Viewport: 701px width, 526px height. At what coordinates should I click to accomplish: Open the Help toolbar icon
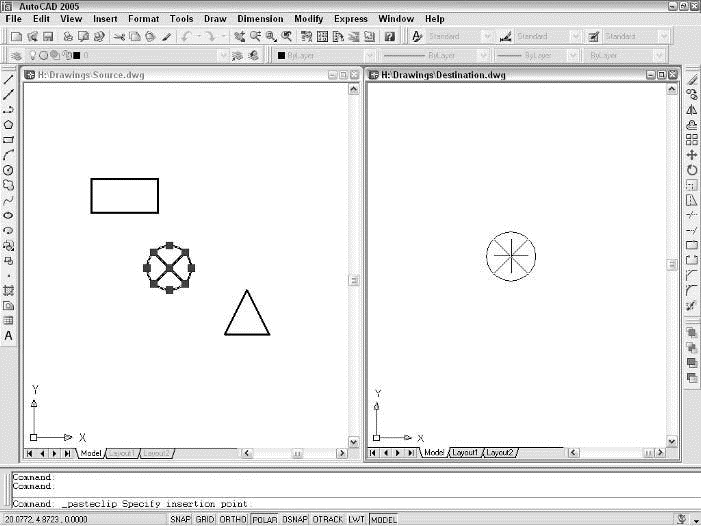pos(389,36)
